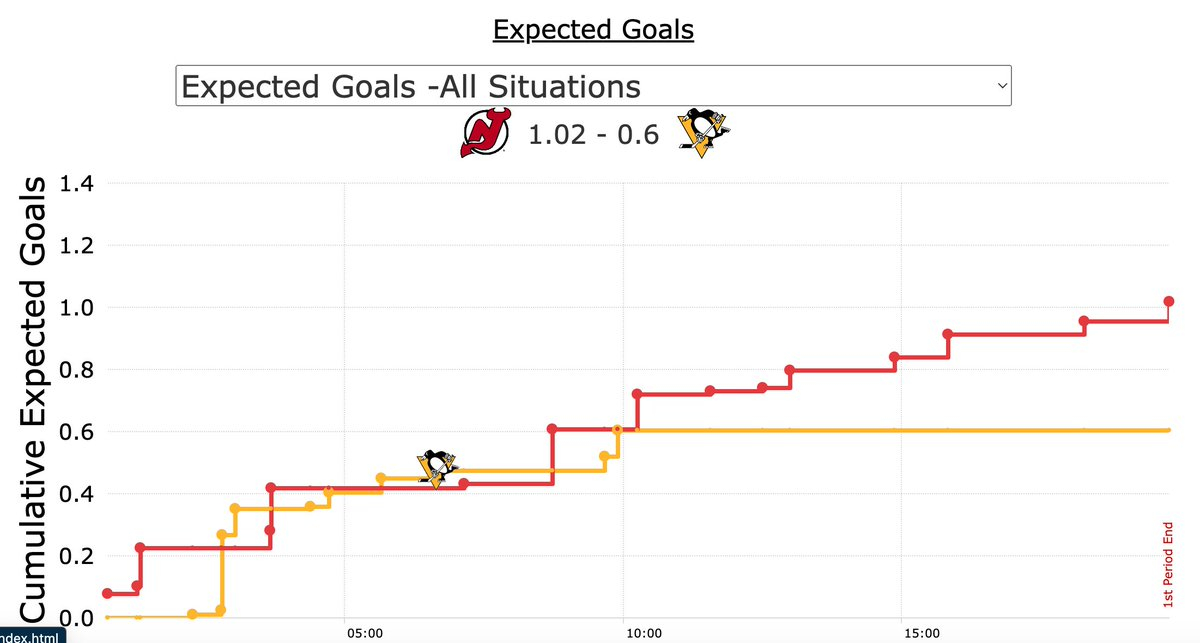Click the 05:00 time axis label
Viewport: 1200px width, 643px height.
pos(365,634)
